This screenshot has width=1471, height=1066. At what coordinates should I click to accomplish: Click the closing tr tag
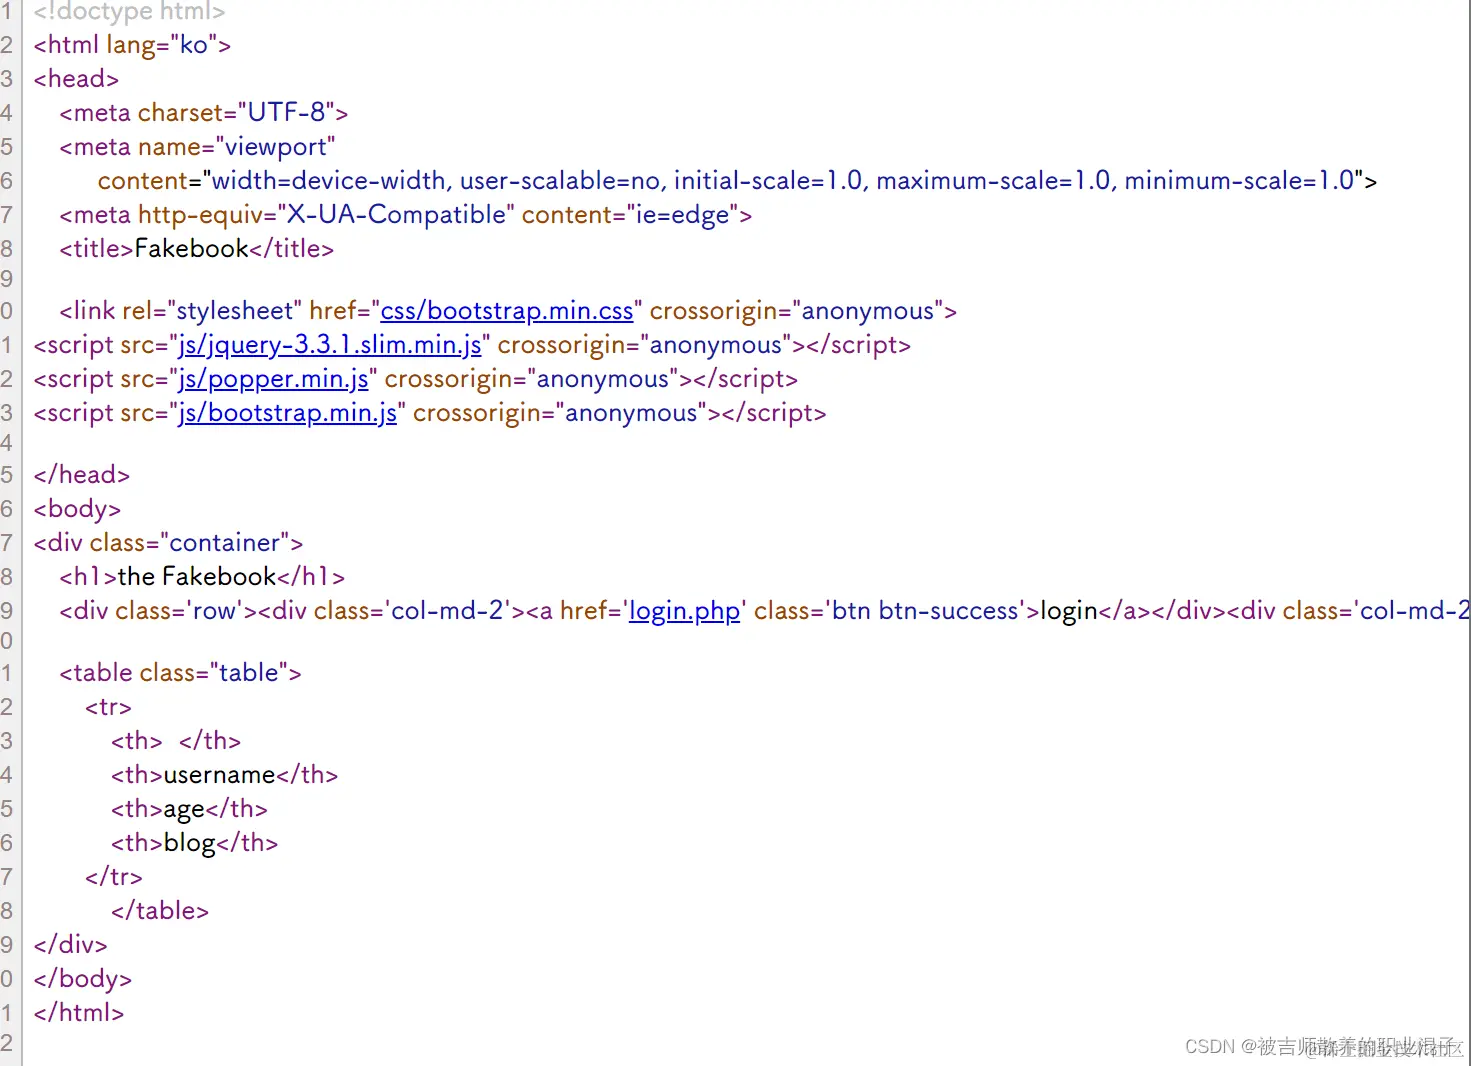point(114,877)
